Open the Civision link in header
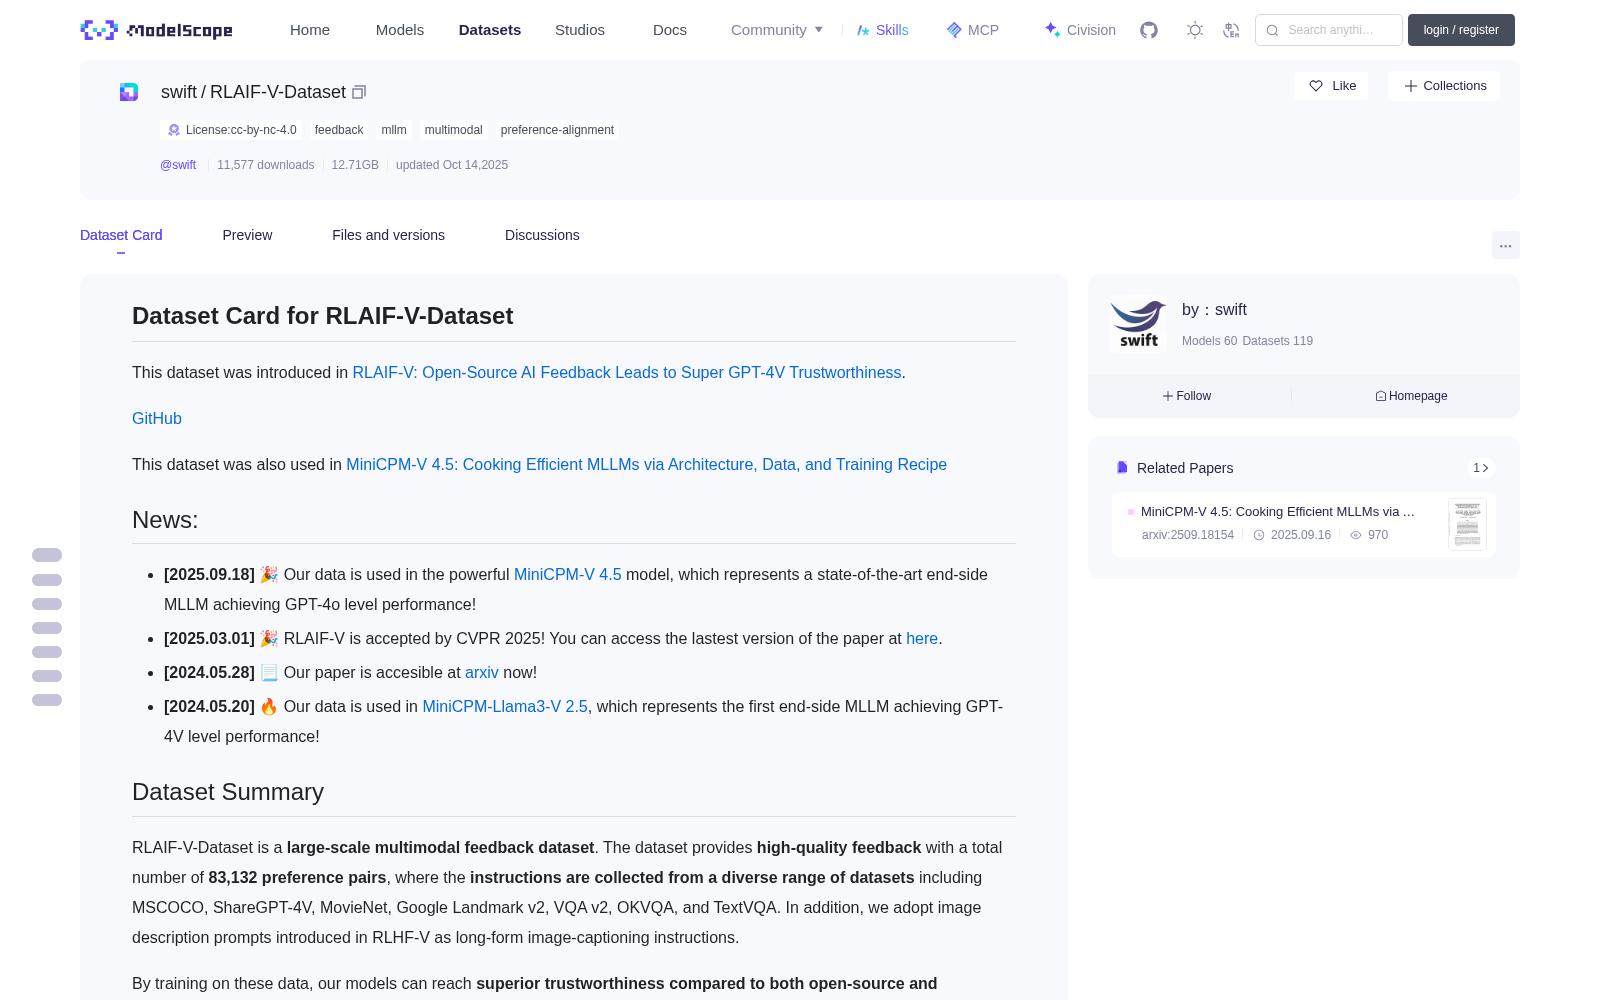 [x=1080, y=30]
